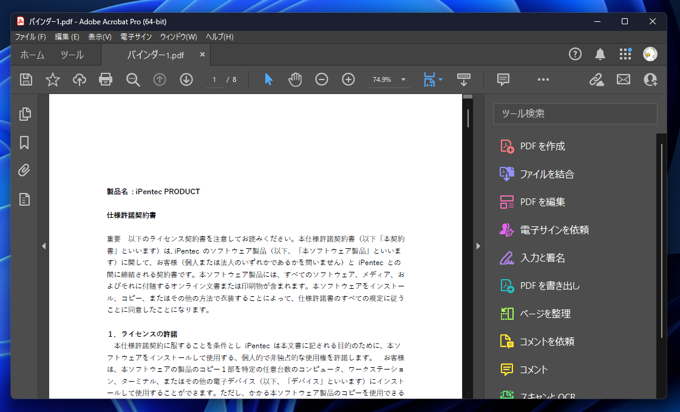Select the arrow selection tool
This screenshot has height=412, width=680.
click(268, 79)
